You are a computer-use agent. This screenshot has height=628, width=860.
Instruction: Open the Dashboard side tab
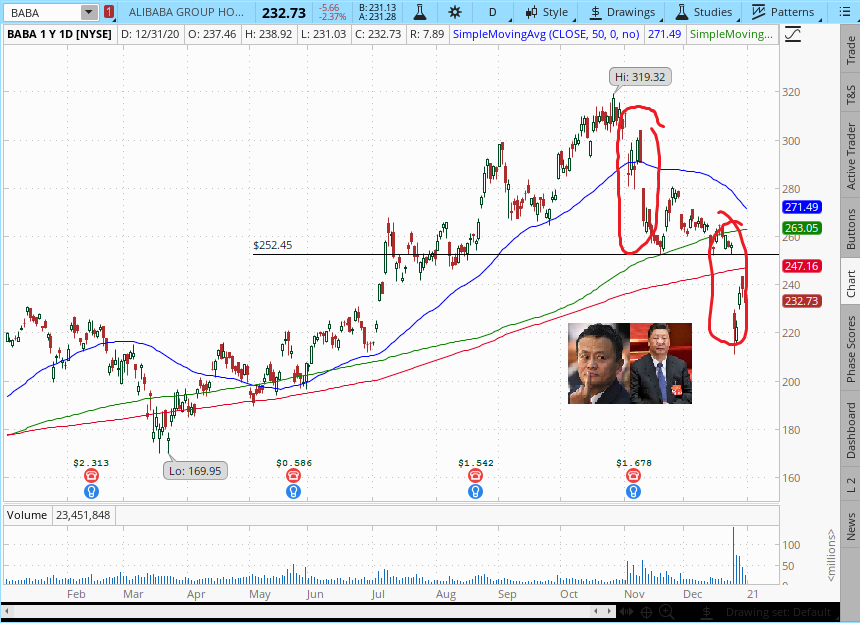[x=851, y=430]
